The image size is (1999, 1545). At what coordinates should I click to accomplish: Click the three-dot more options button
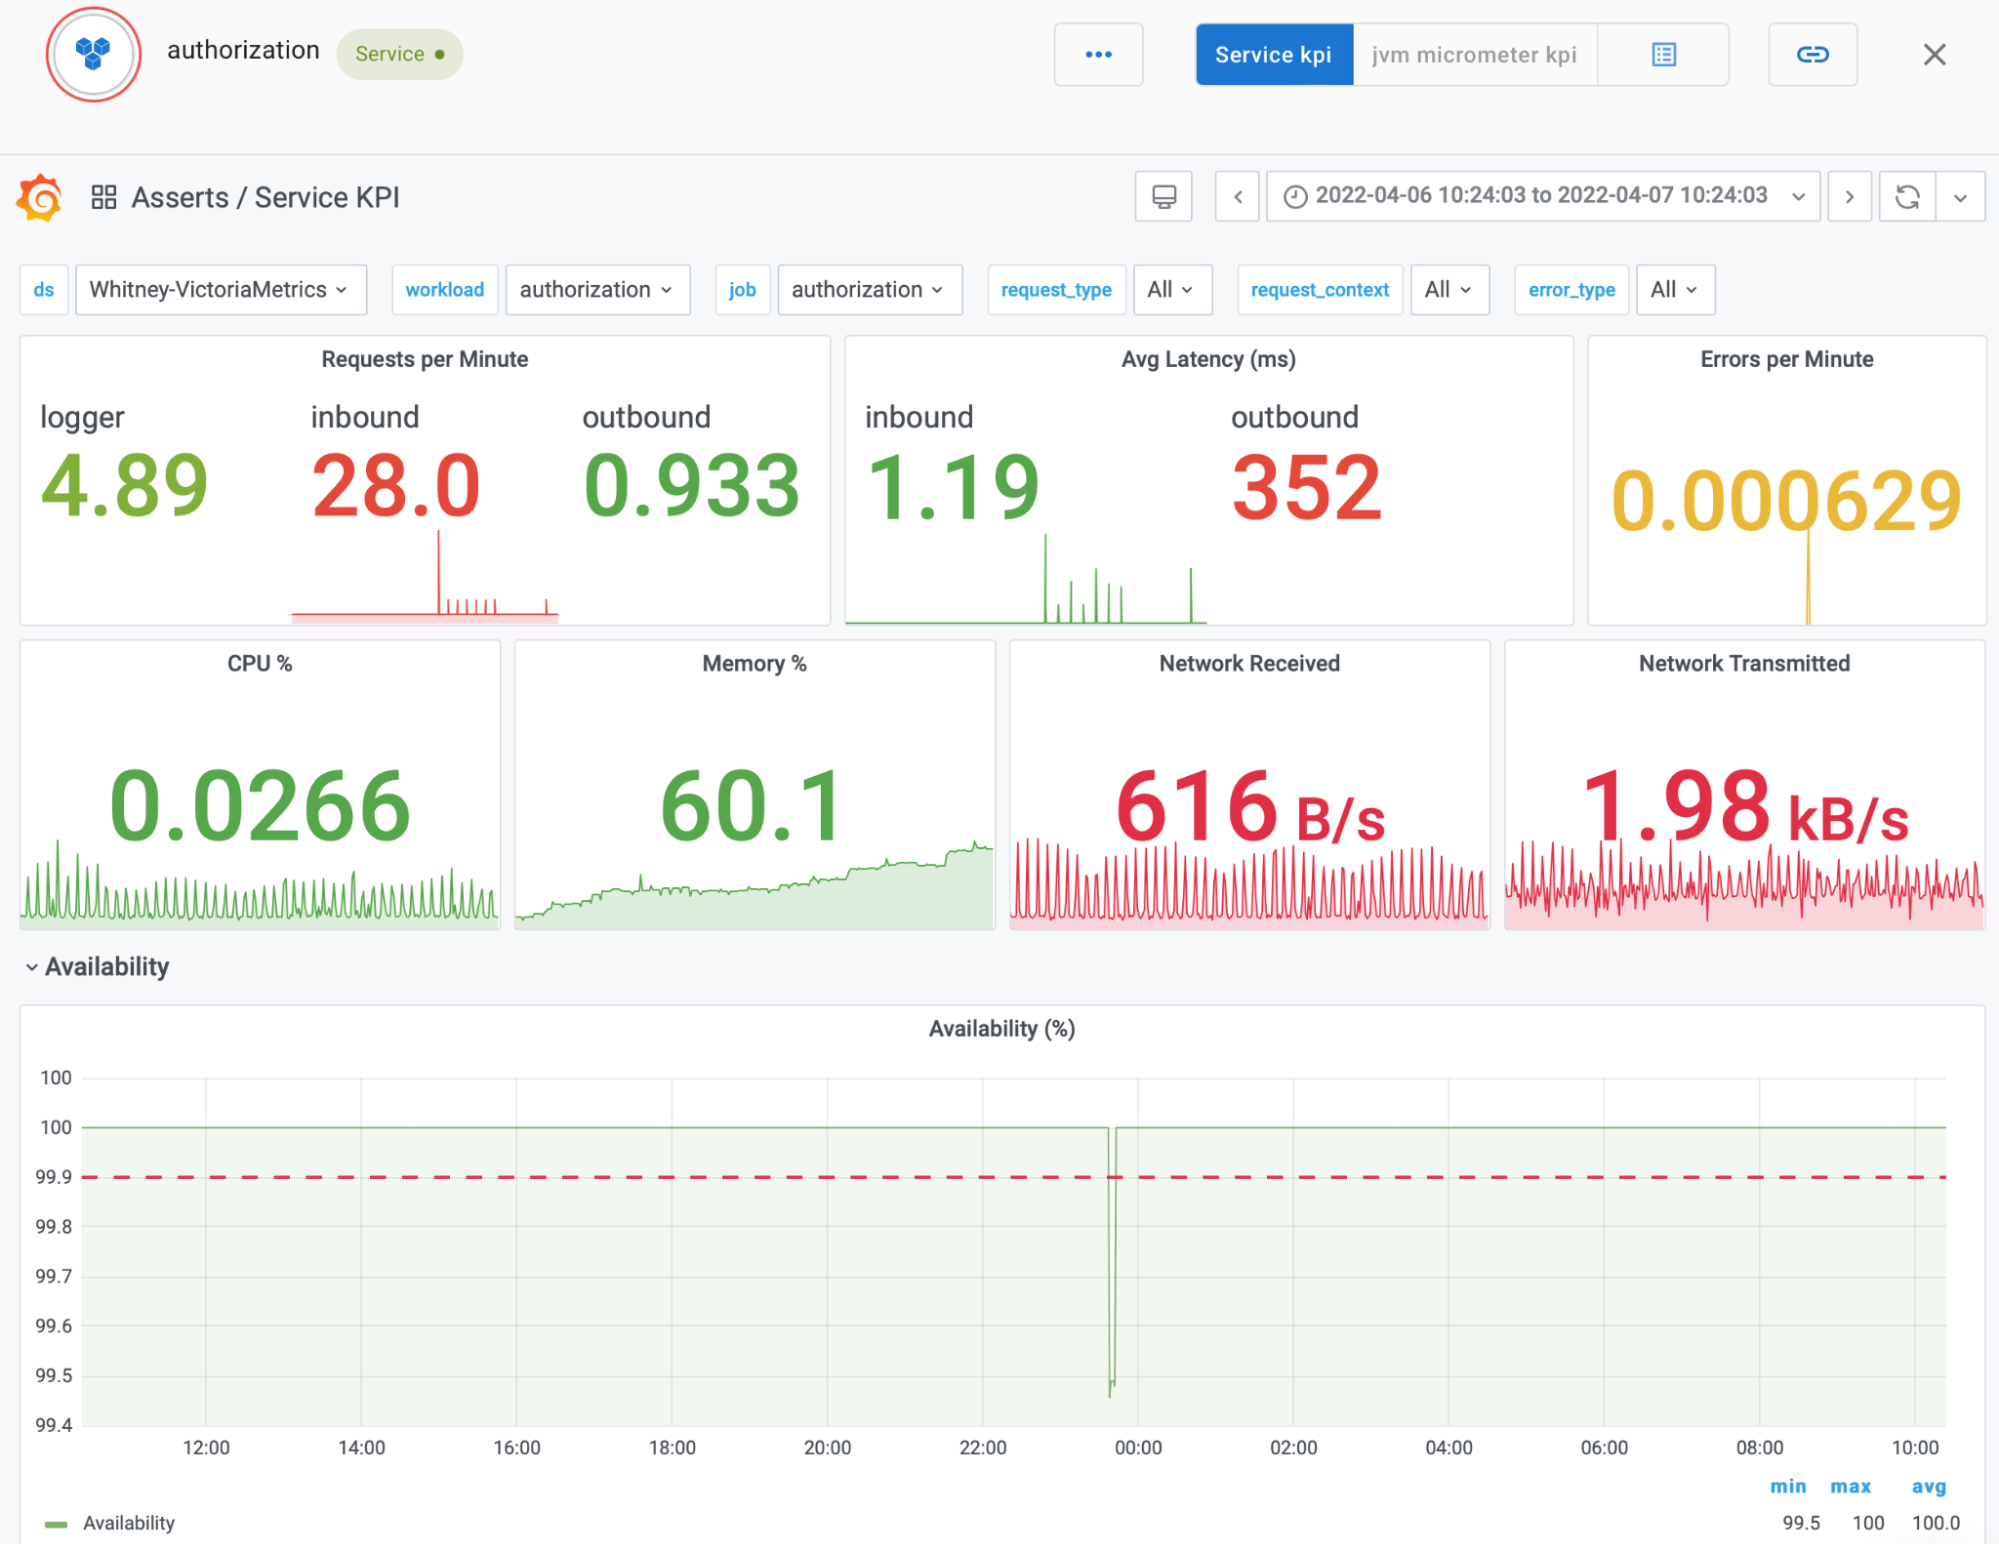[x=1098, y=55]
